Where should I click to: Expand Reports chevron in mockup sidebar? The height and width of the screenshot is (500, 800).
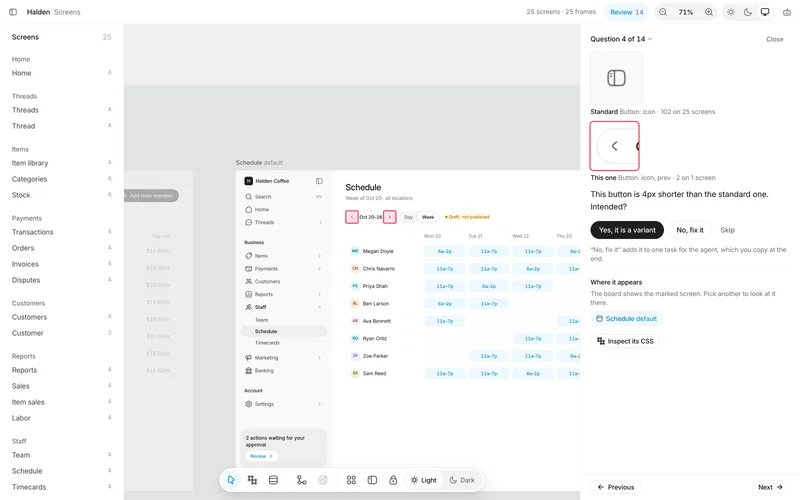319,294
